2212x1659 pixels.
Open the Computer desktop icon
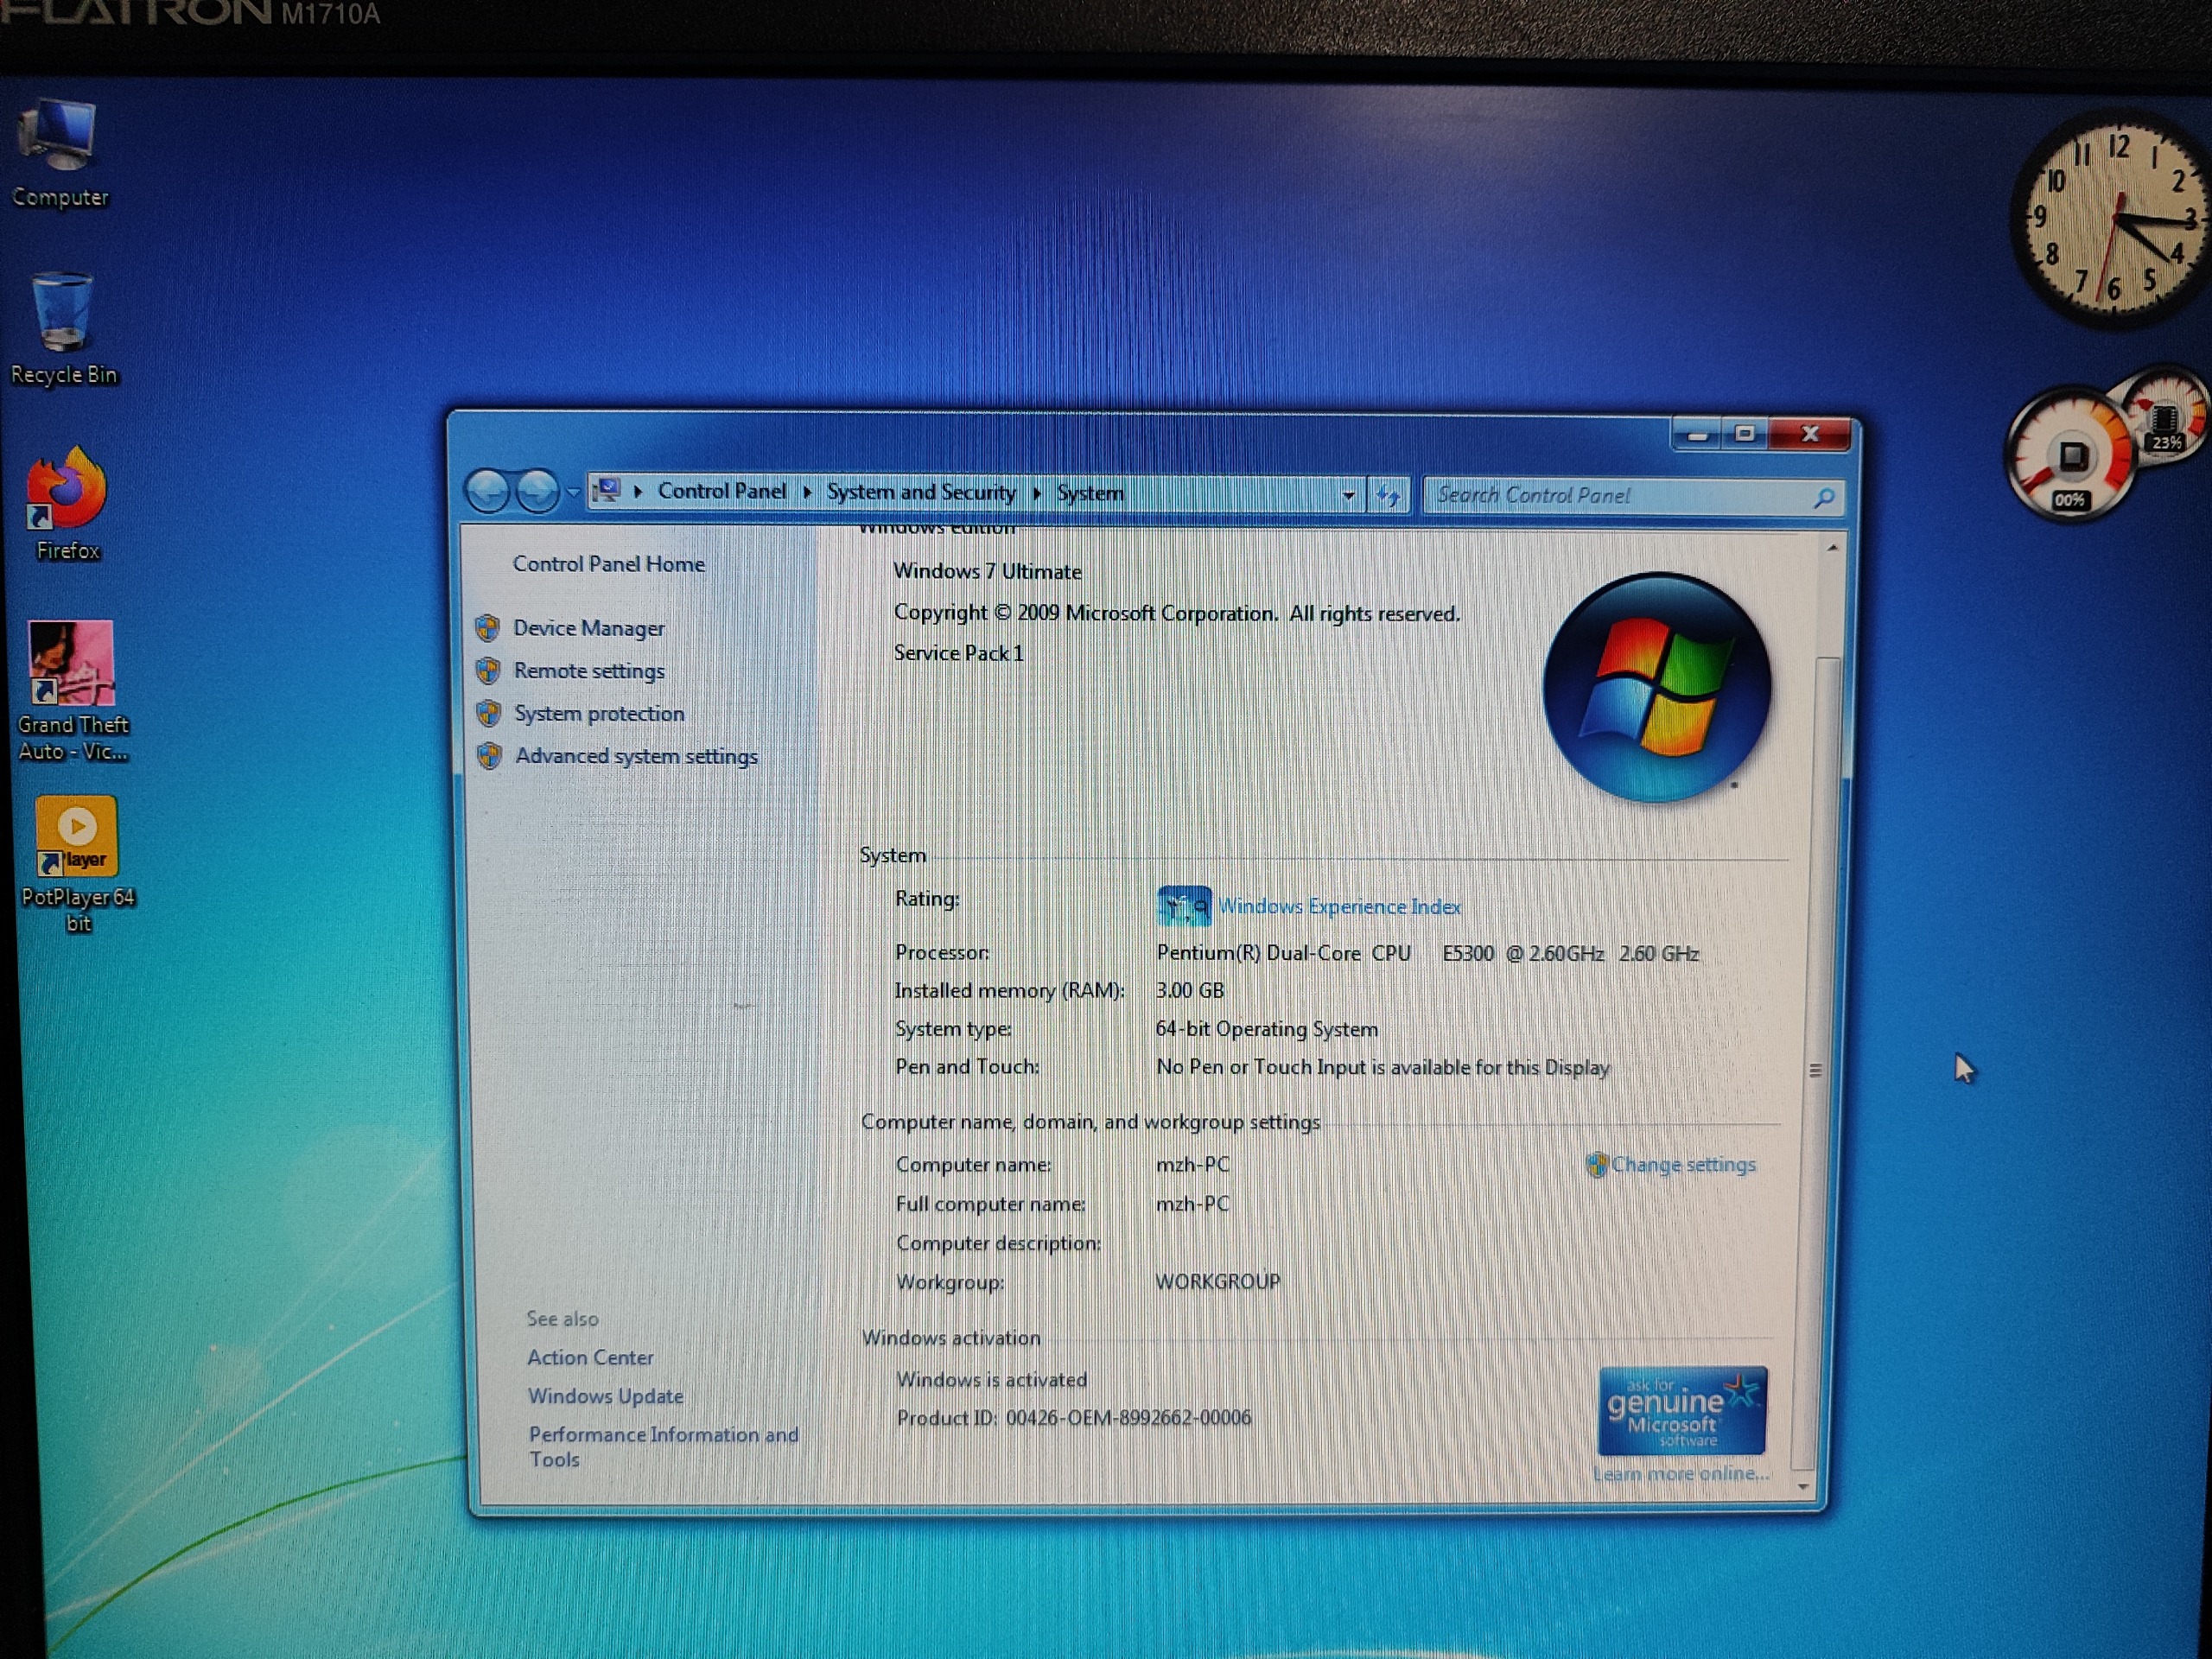tap(59, 153)
